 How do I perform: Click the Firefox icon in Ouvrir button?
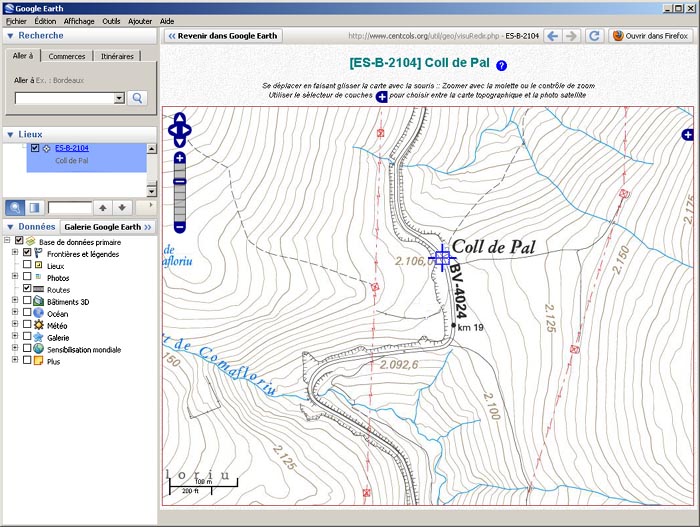click(x=618, y=36)
